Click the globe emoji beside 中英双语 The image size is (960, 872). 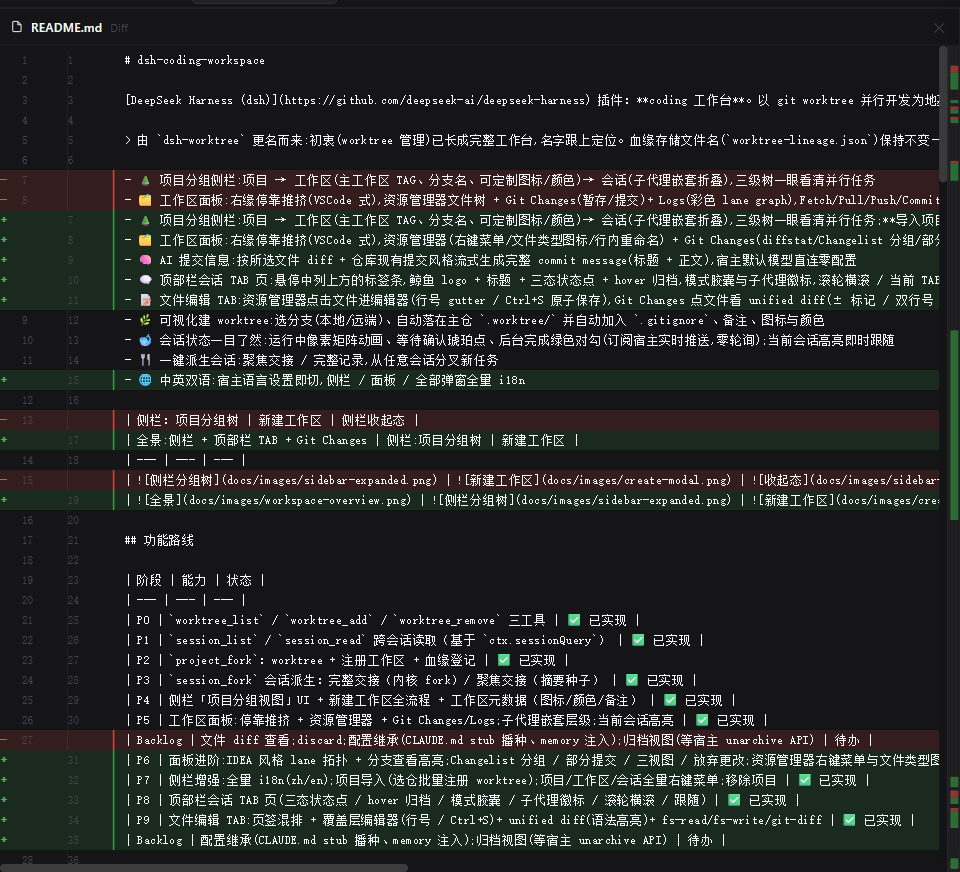pos(145,380)
